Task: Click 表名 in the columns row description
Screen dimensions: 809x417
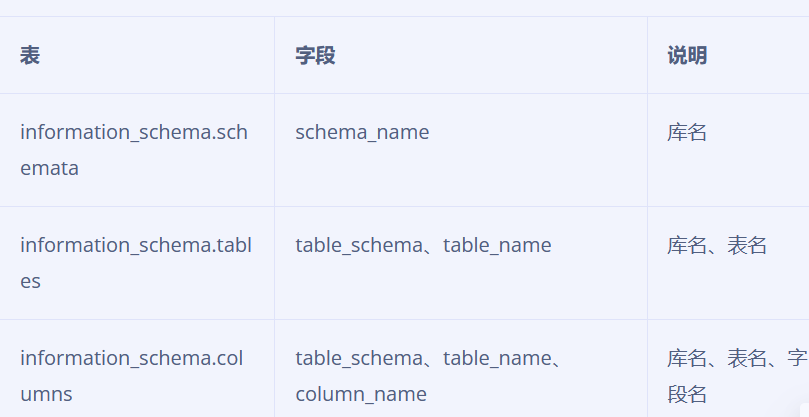Action: click(747, 359)
